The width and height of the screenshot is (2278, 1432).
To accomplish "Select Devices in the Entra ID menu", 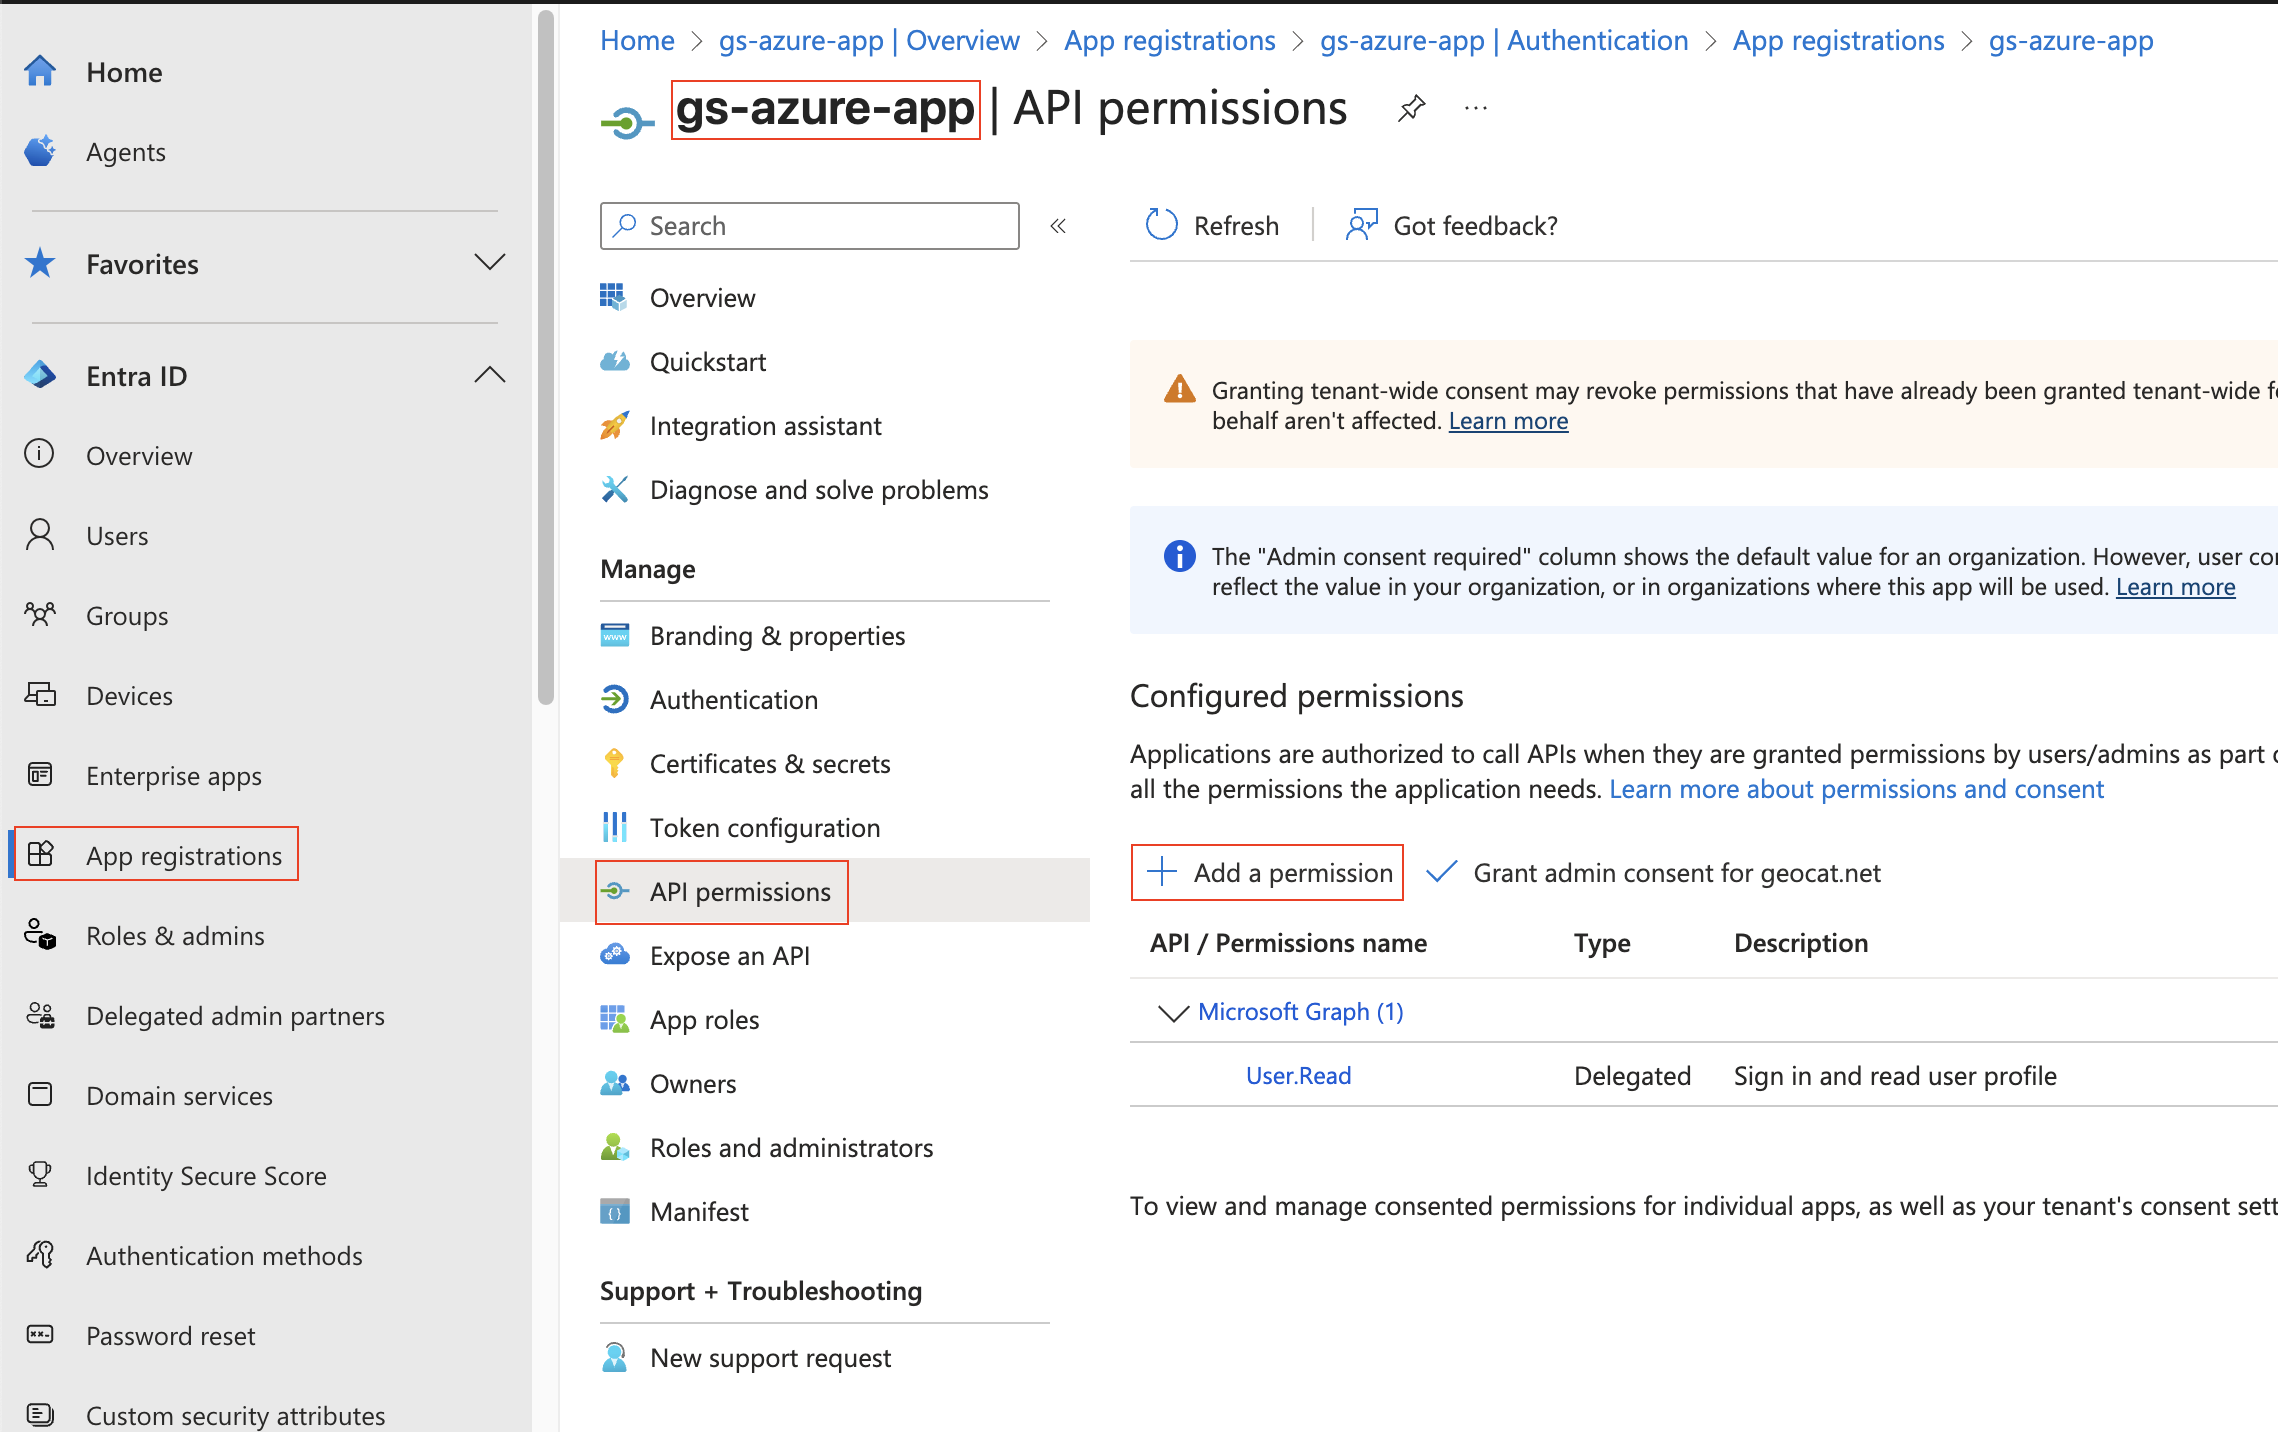I will [128, 695].
